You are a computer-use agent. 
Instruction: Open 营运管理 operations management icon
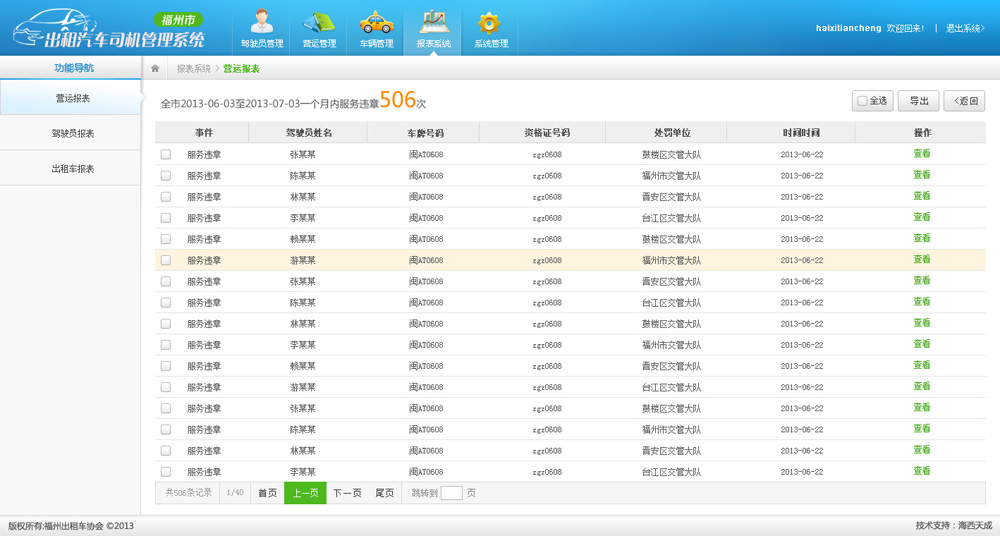(x=319, y=28)
